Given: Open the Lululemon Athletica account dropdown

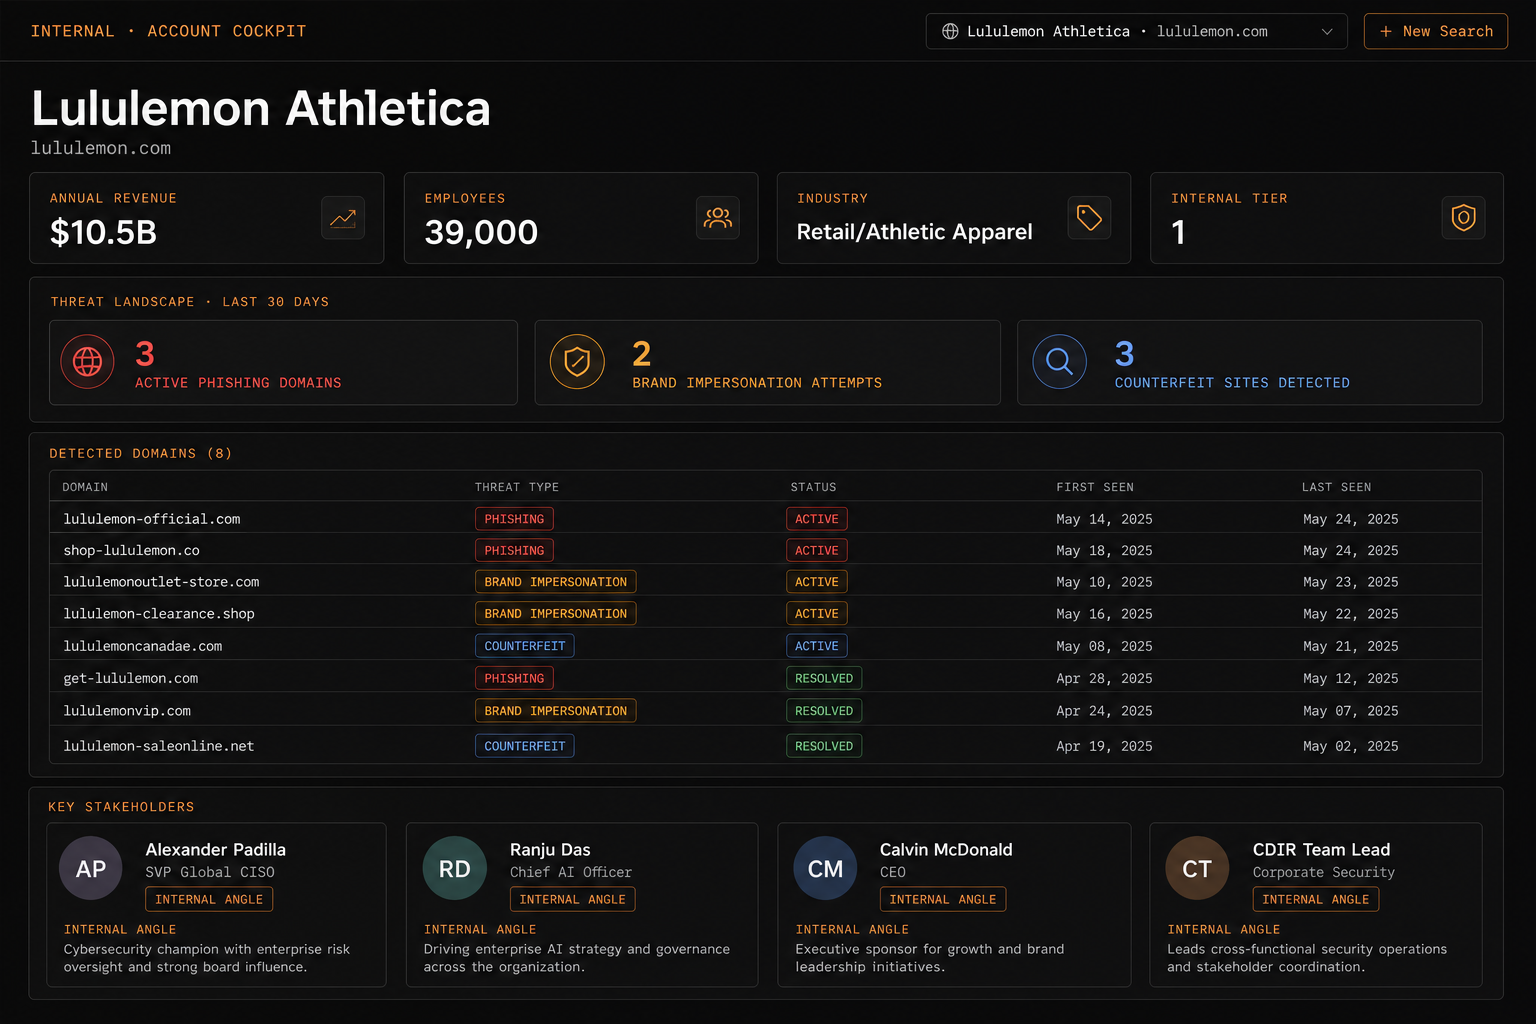Looking at the screenshot, I should [x=1137, y=31].
